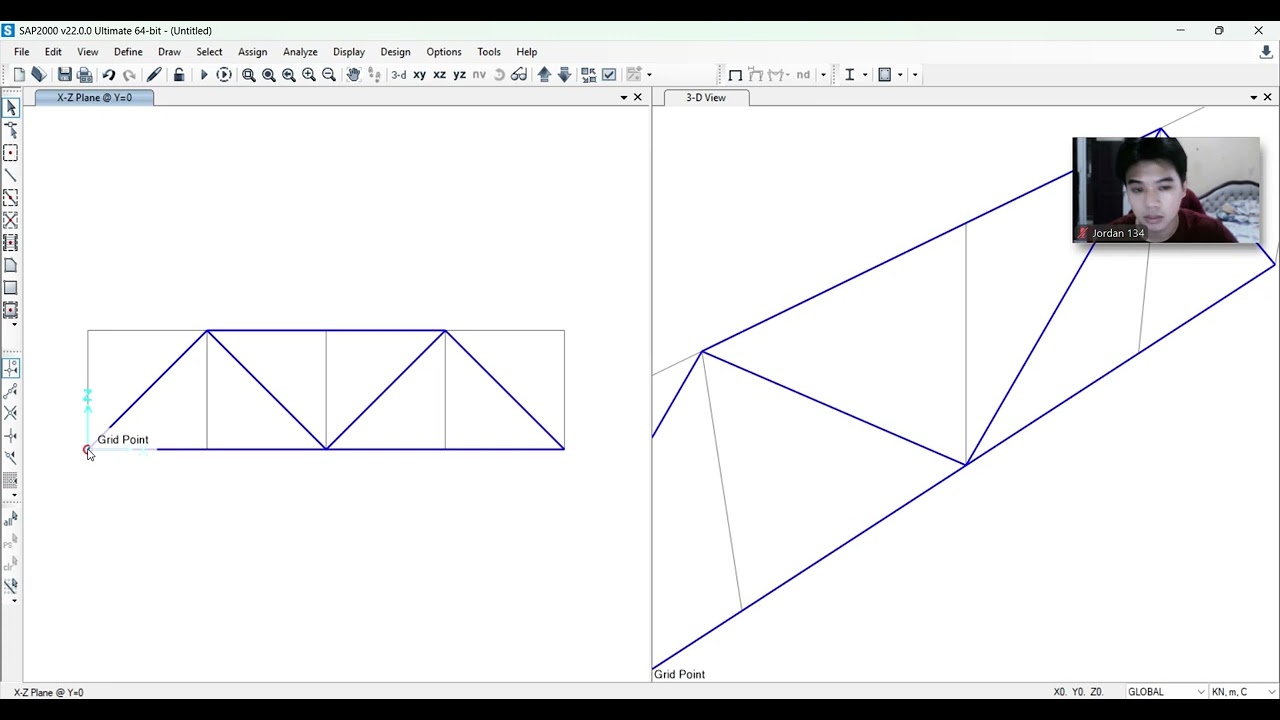Activate Rubber Band Zoom tool
This screenshot has width=1280, height=720.
tap(249, 75)
